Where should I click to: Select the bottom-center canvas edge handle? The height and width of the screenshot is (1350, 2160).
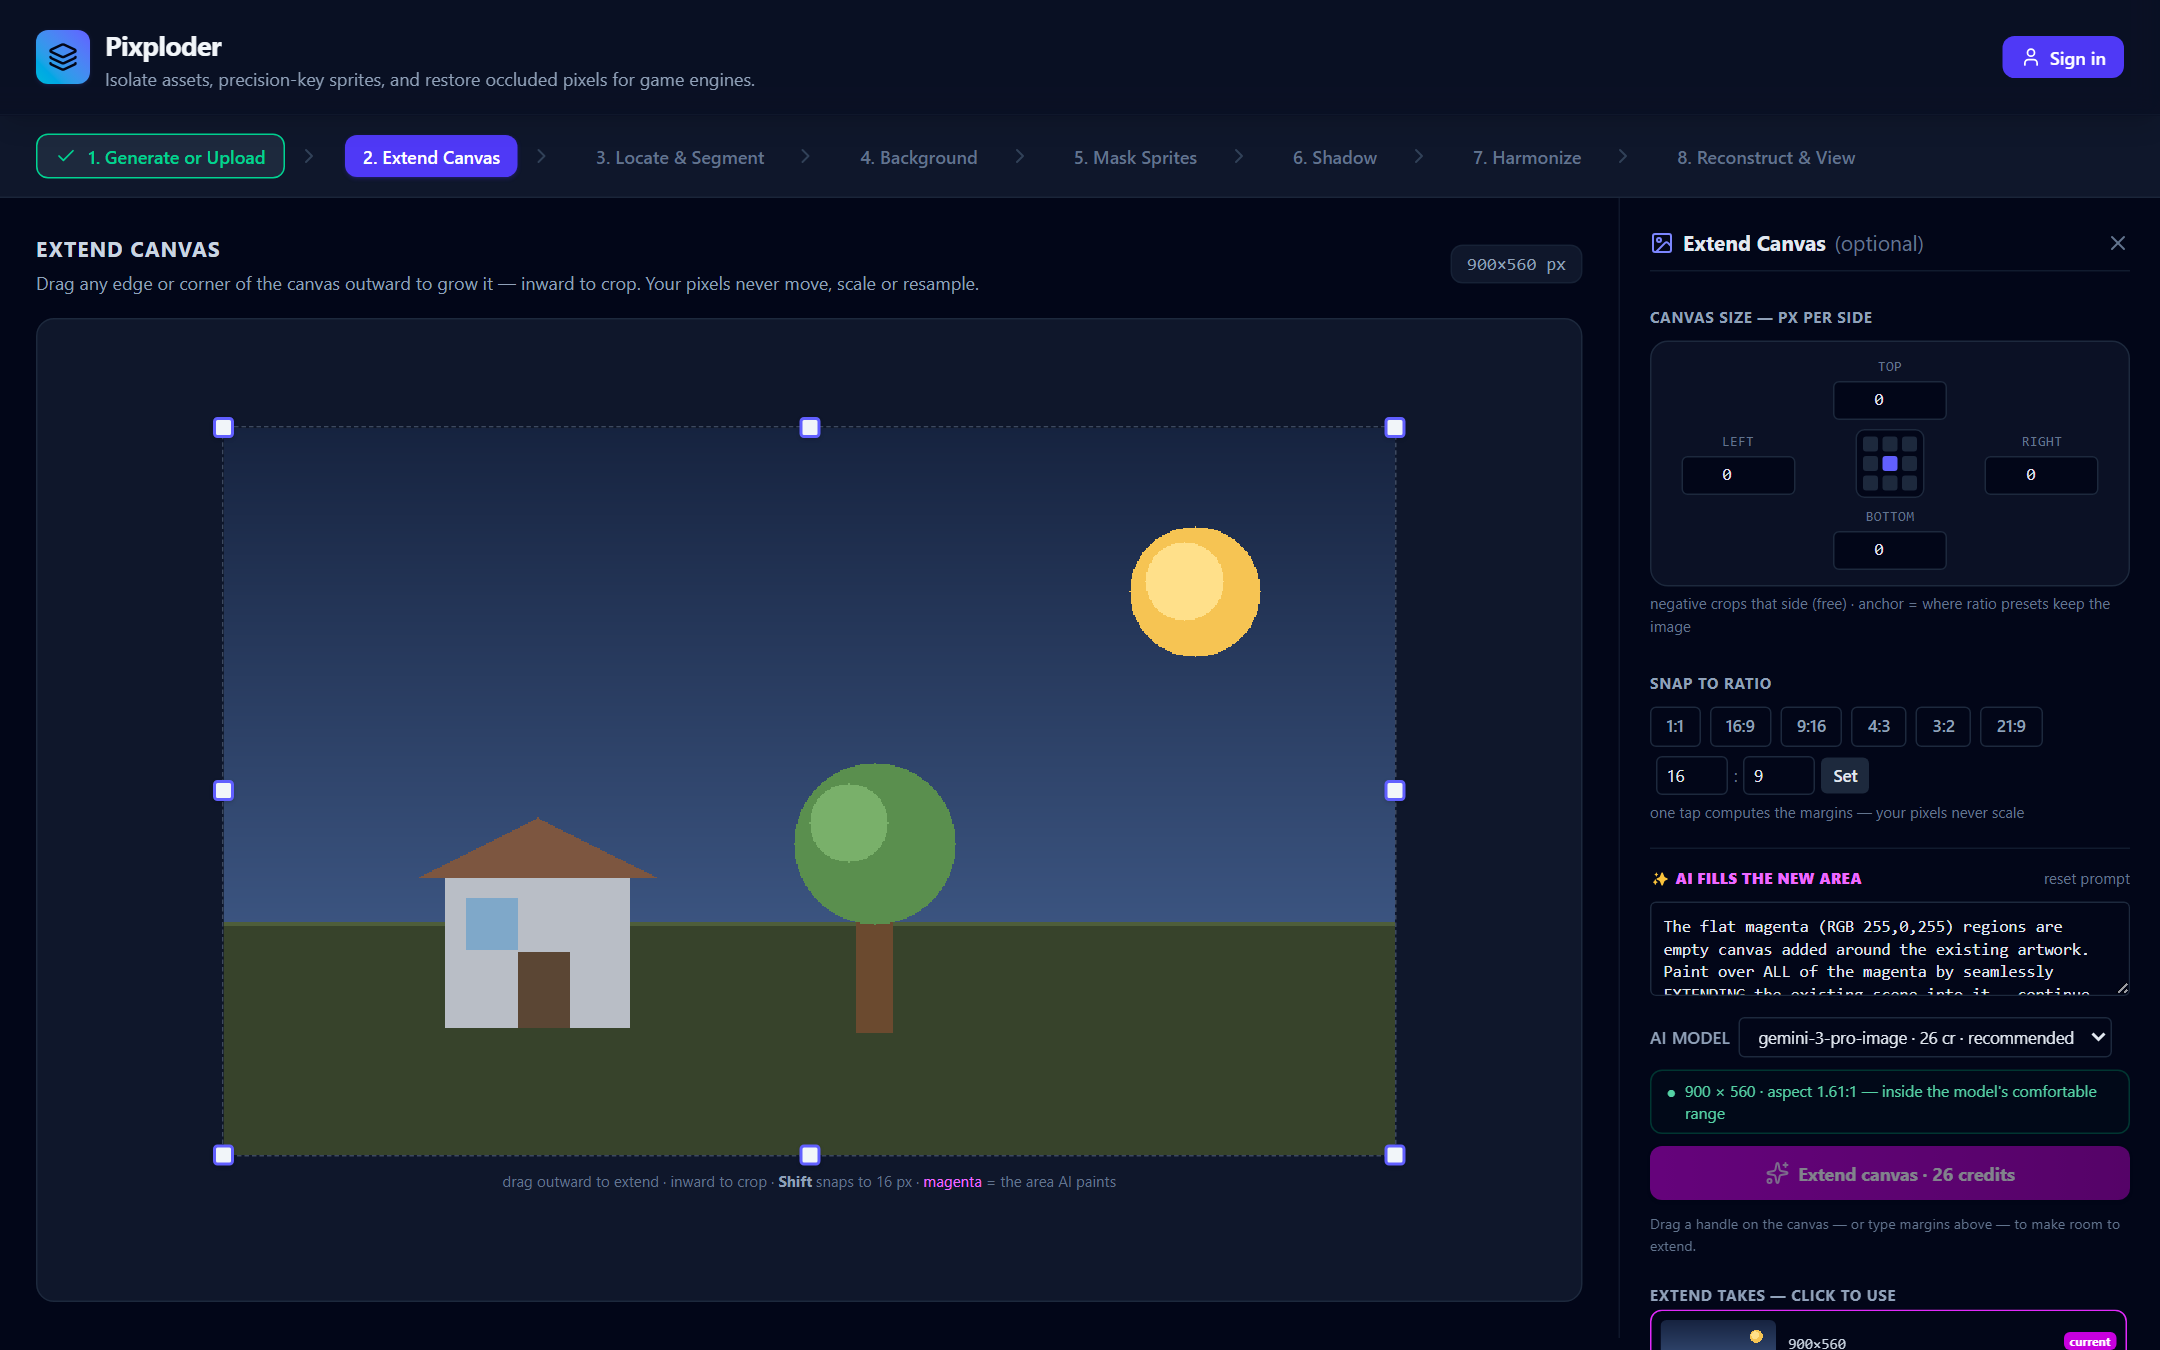810,1155
